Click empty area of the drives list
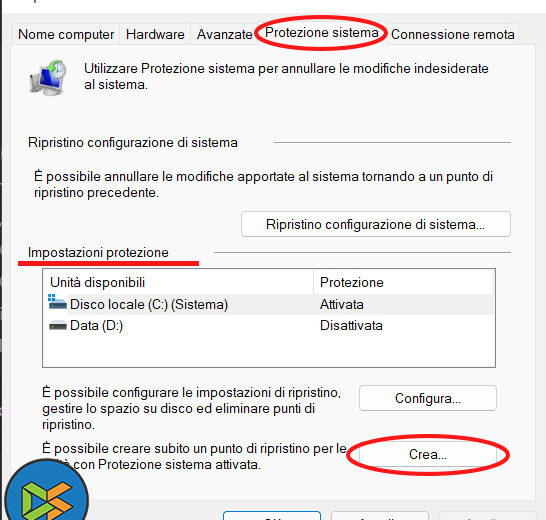This screenshot has height=520, width=546. (268, 351)
